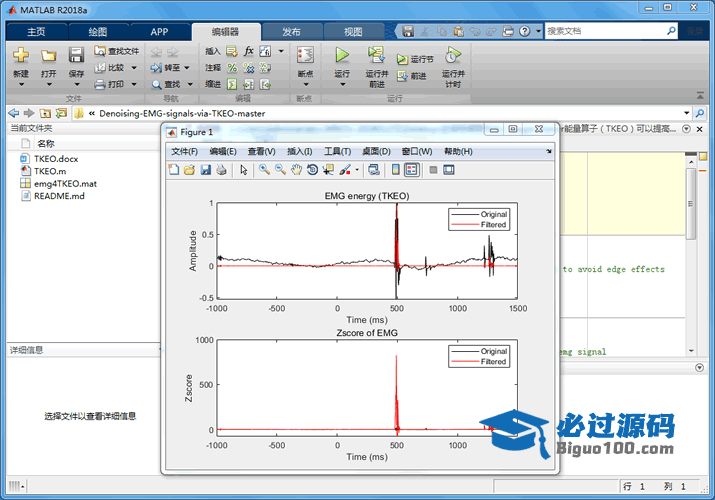Click the Edit Plot arrow tool

[x=243, y=170]
